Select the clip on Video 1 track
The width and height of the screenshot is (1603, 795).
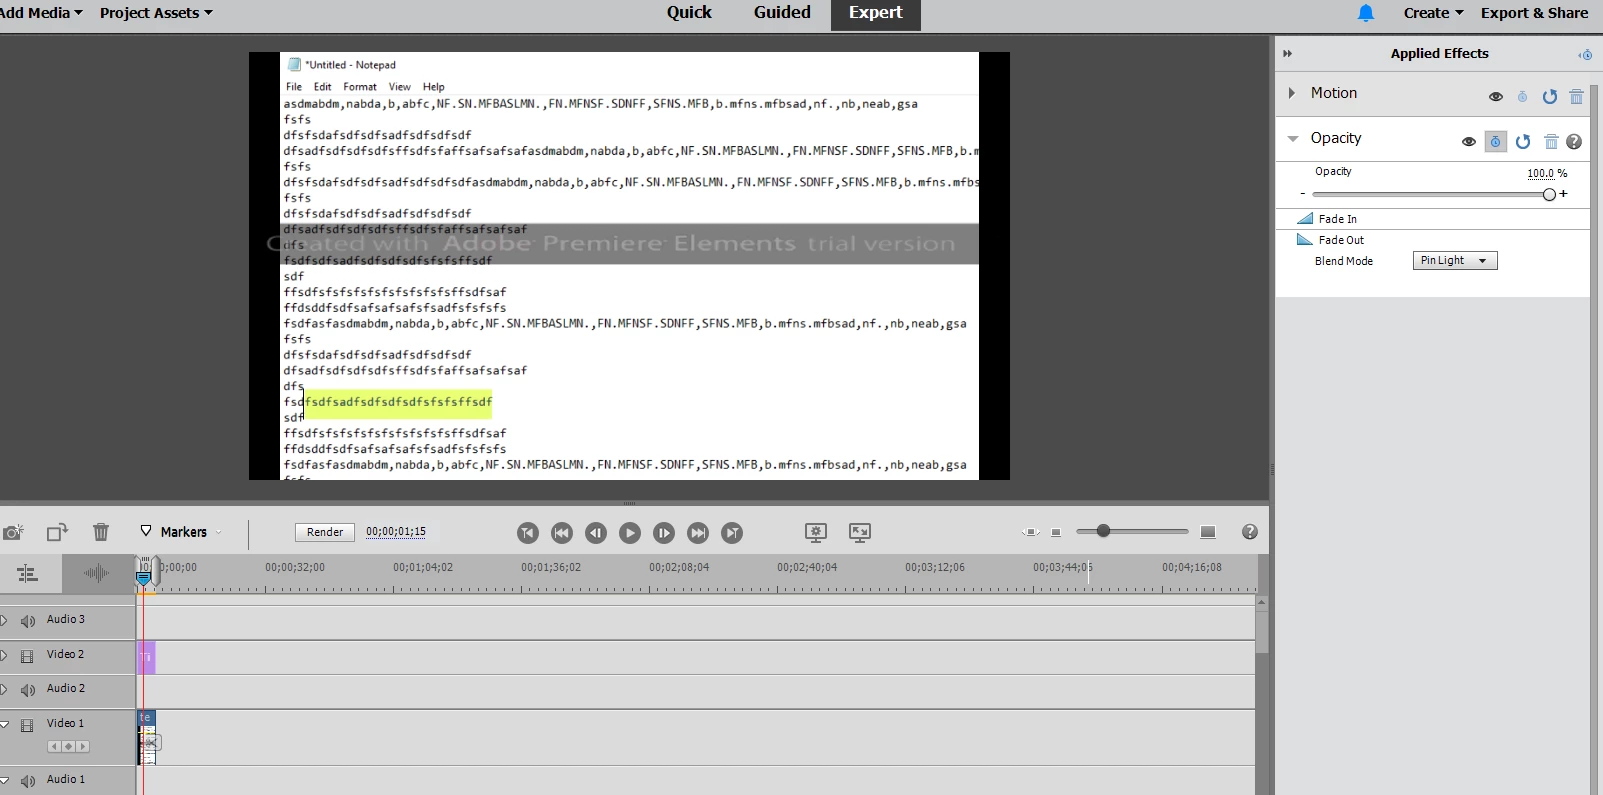coord(147,737)
